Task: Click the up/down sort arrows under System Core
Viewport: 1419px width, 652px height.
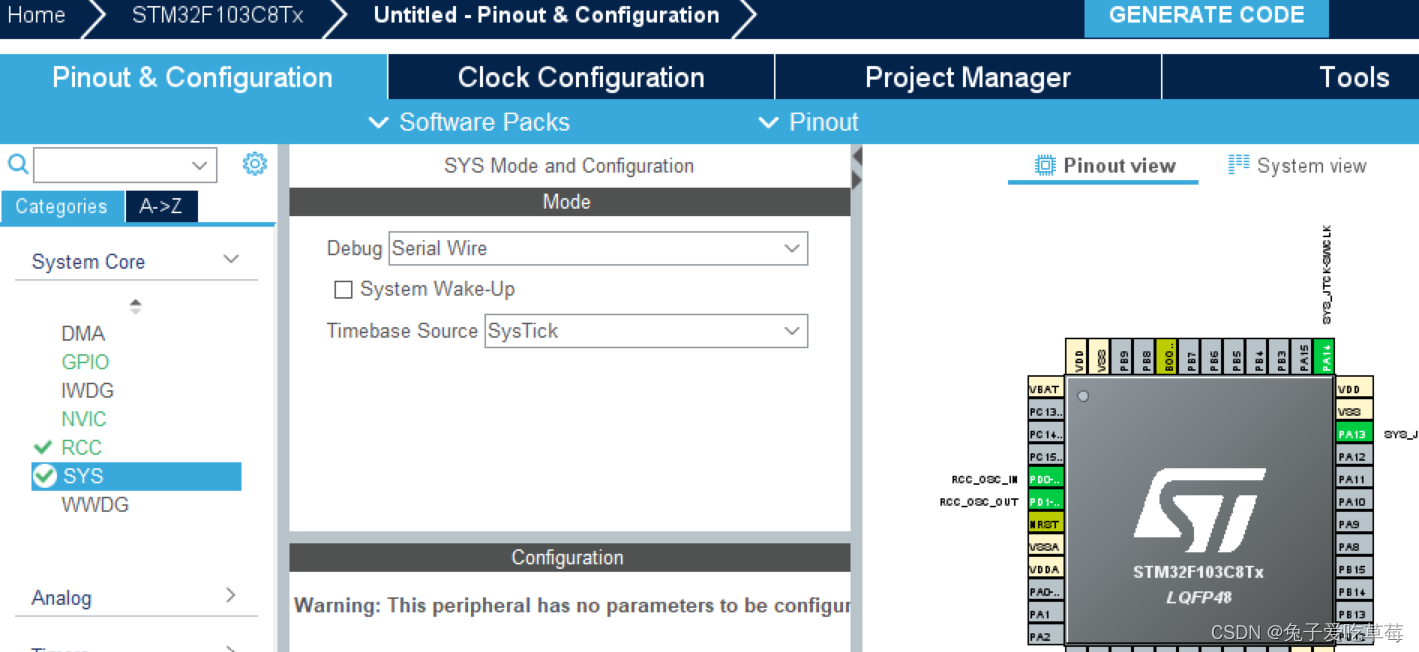Action: (x=135, y=306)
